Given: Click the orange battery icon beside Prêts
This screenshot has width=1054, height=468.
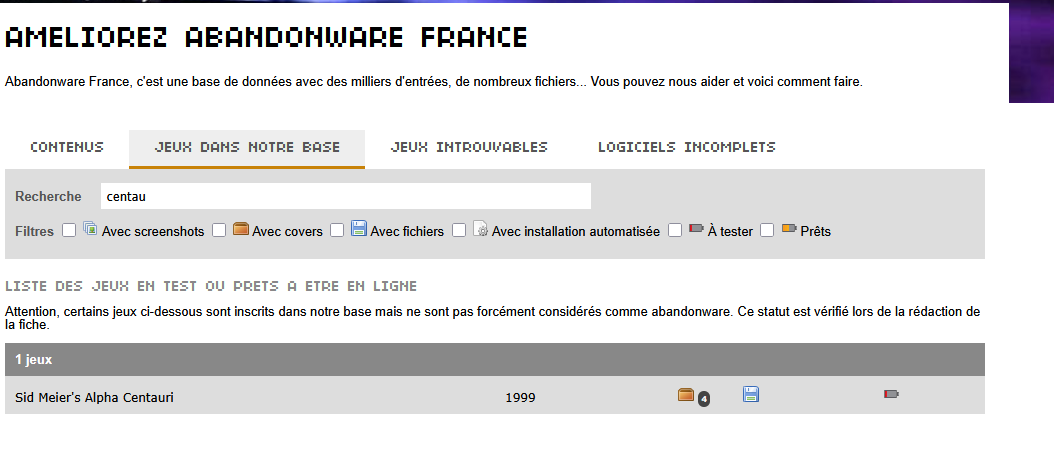Looking at the screenshot, I should 788,228.
